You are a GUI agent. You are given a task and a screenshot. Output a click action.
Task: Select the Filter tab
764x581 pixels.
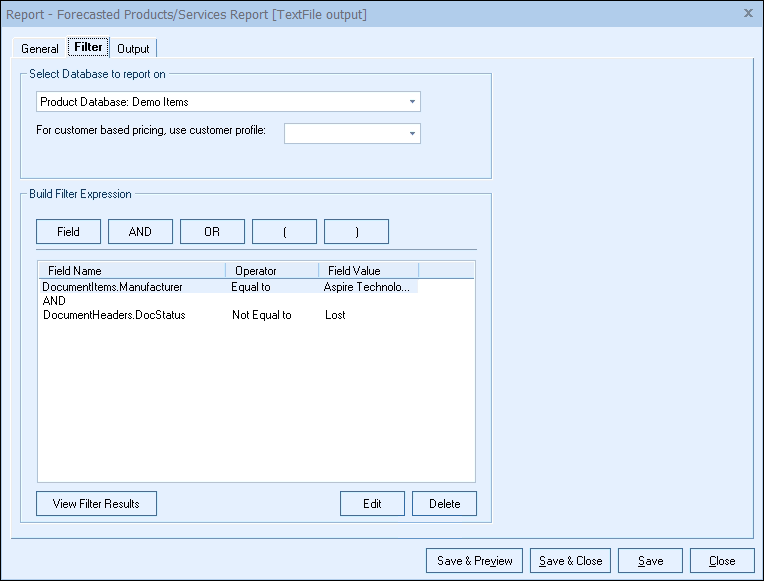(x=88, y=48)
